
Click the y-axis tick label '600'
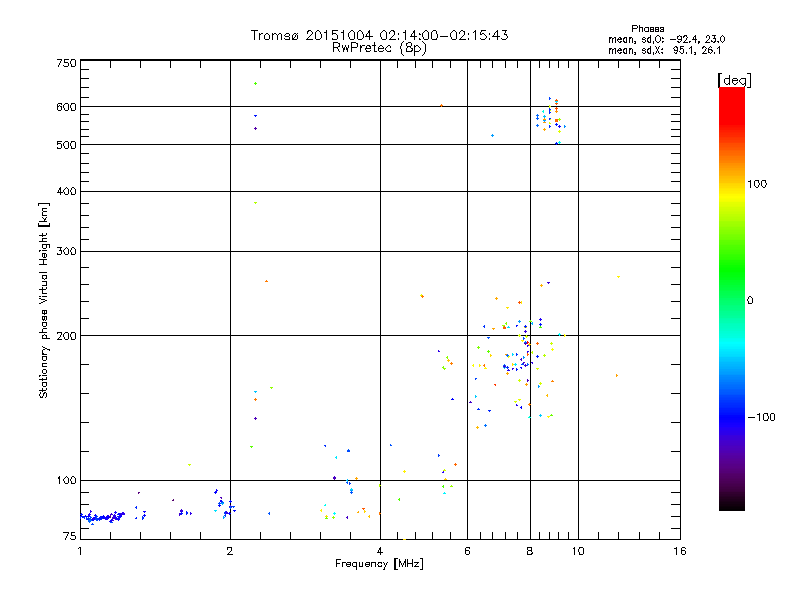pos(66,107)
